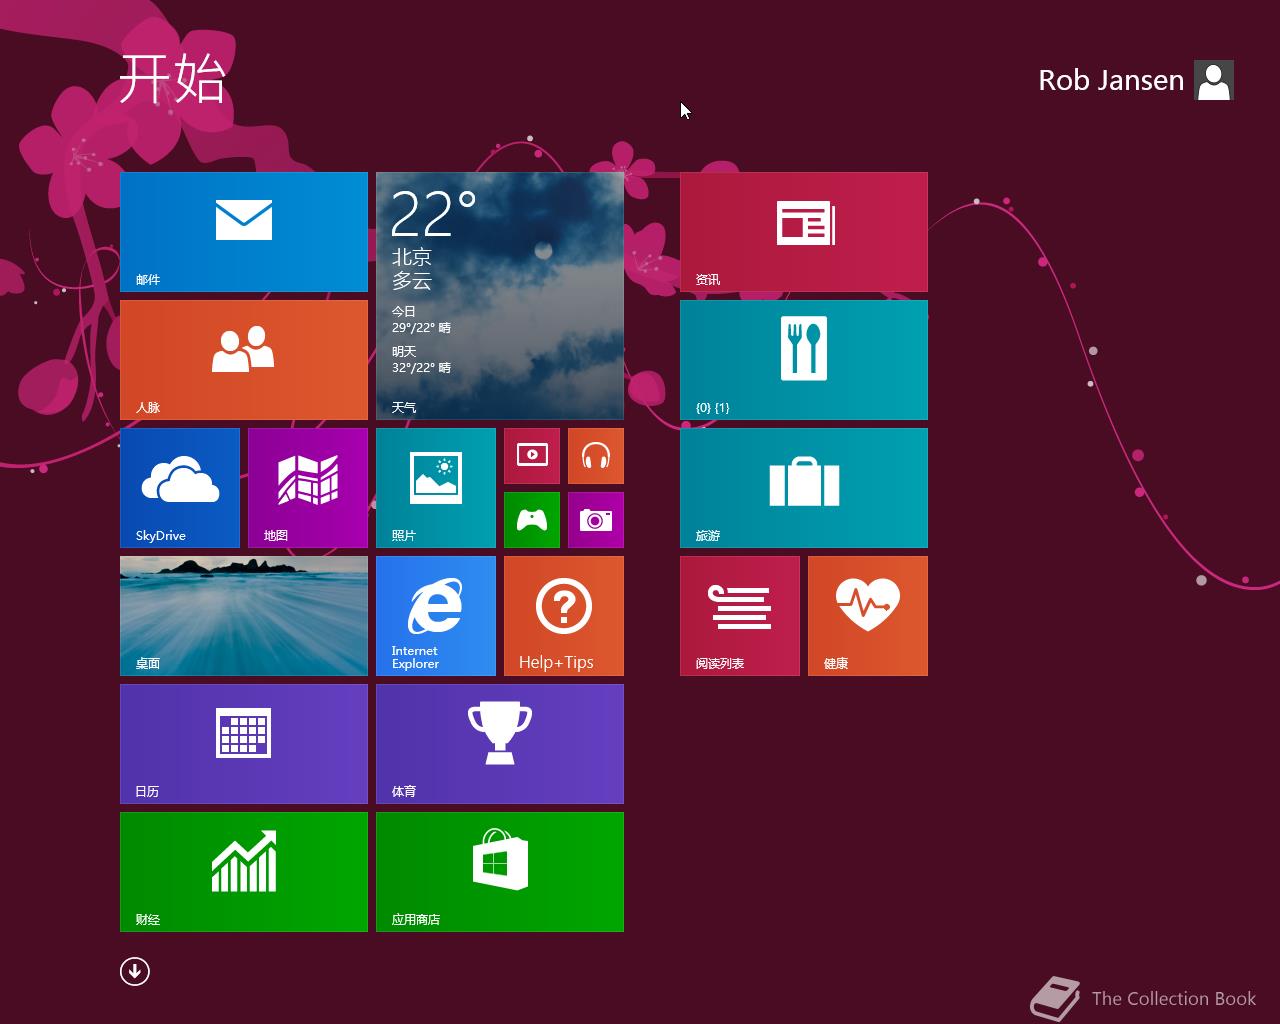Launch Internet Explorer tile
Viewport: 1280px width, 1024px height.
tap(436, 616)
